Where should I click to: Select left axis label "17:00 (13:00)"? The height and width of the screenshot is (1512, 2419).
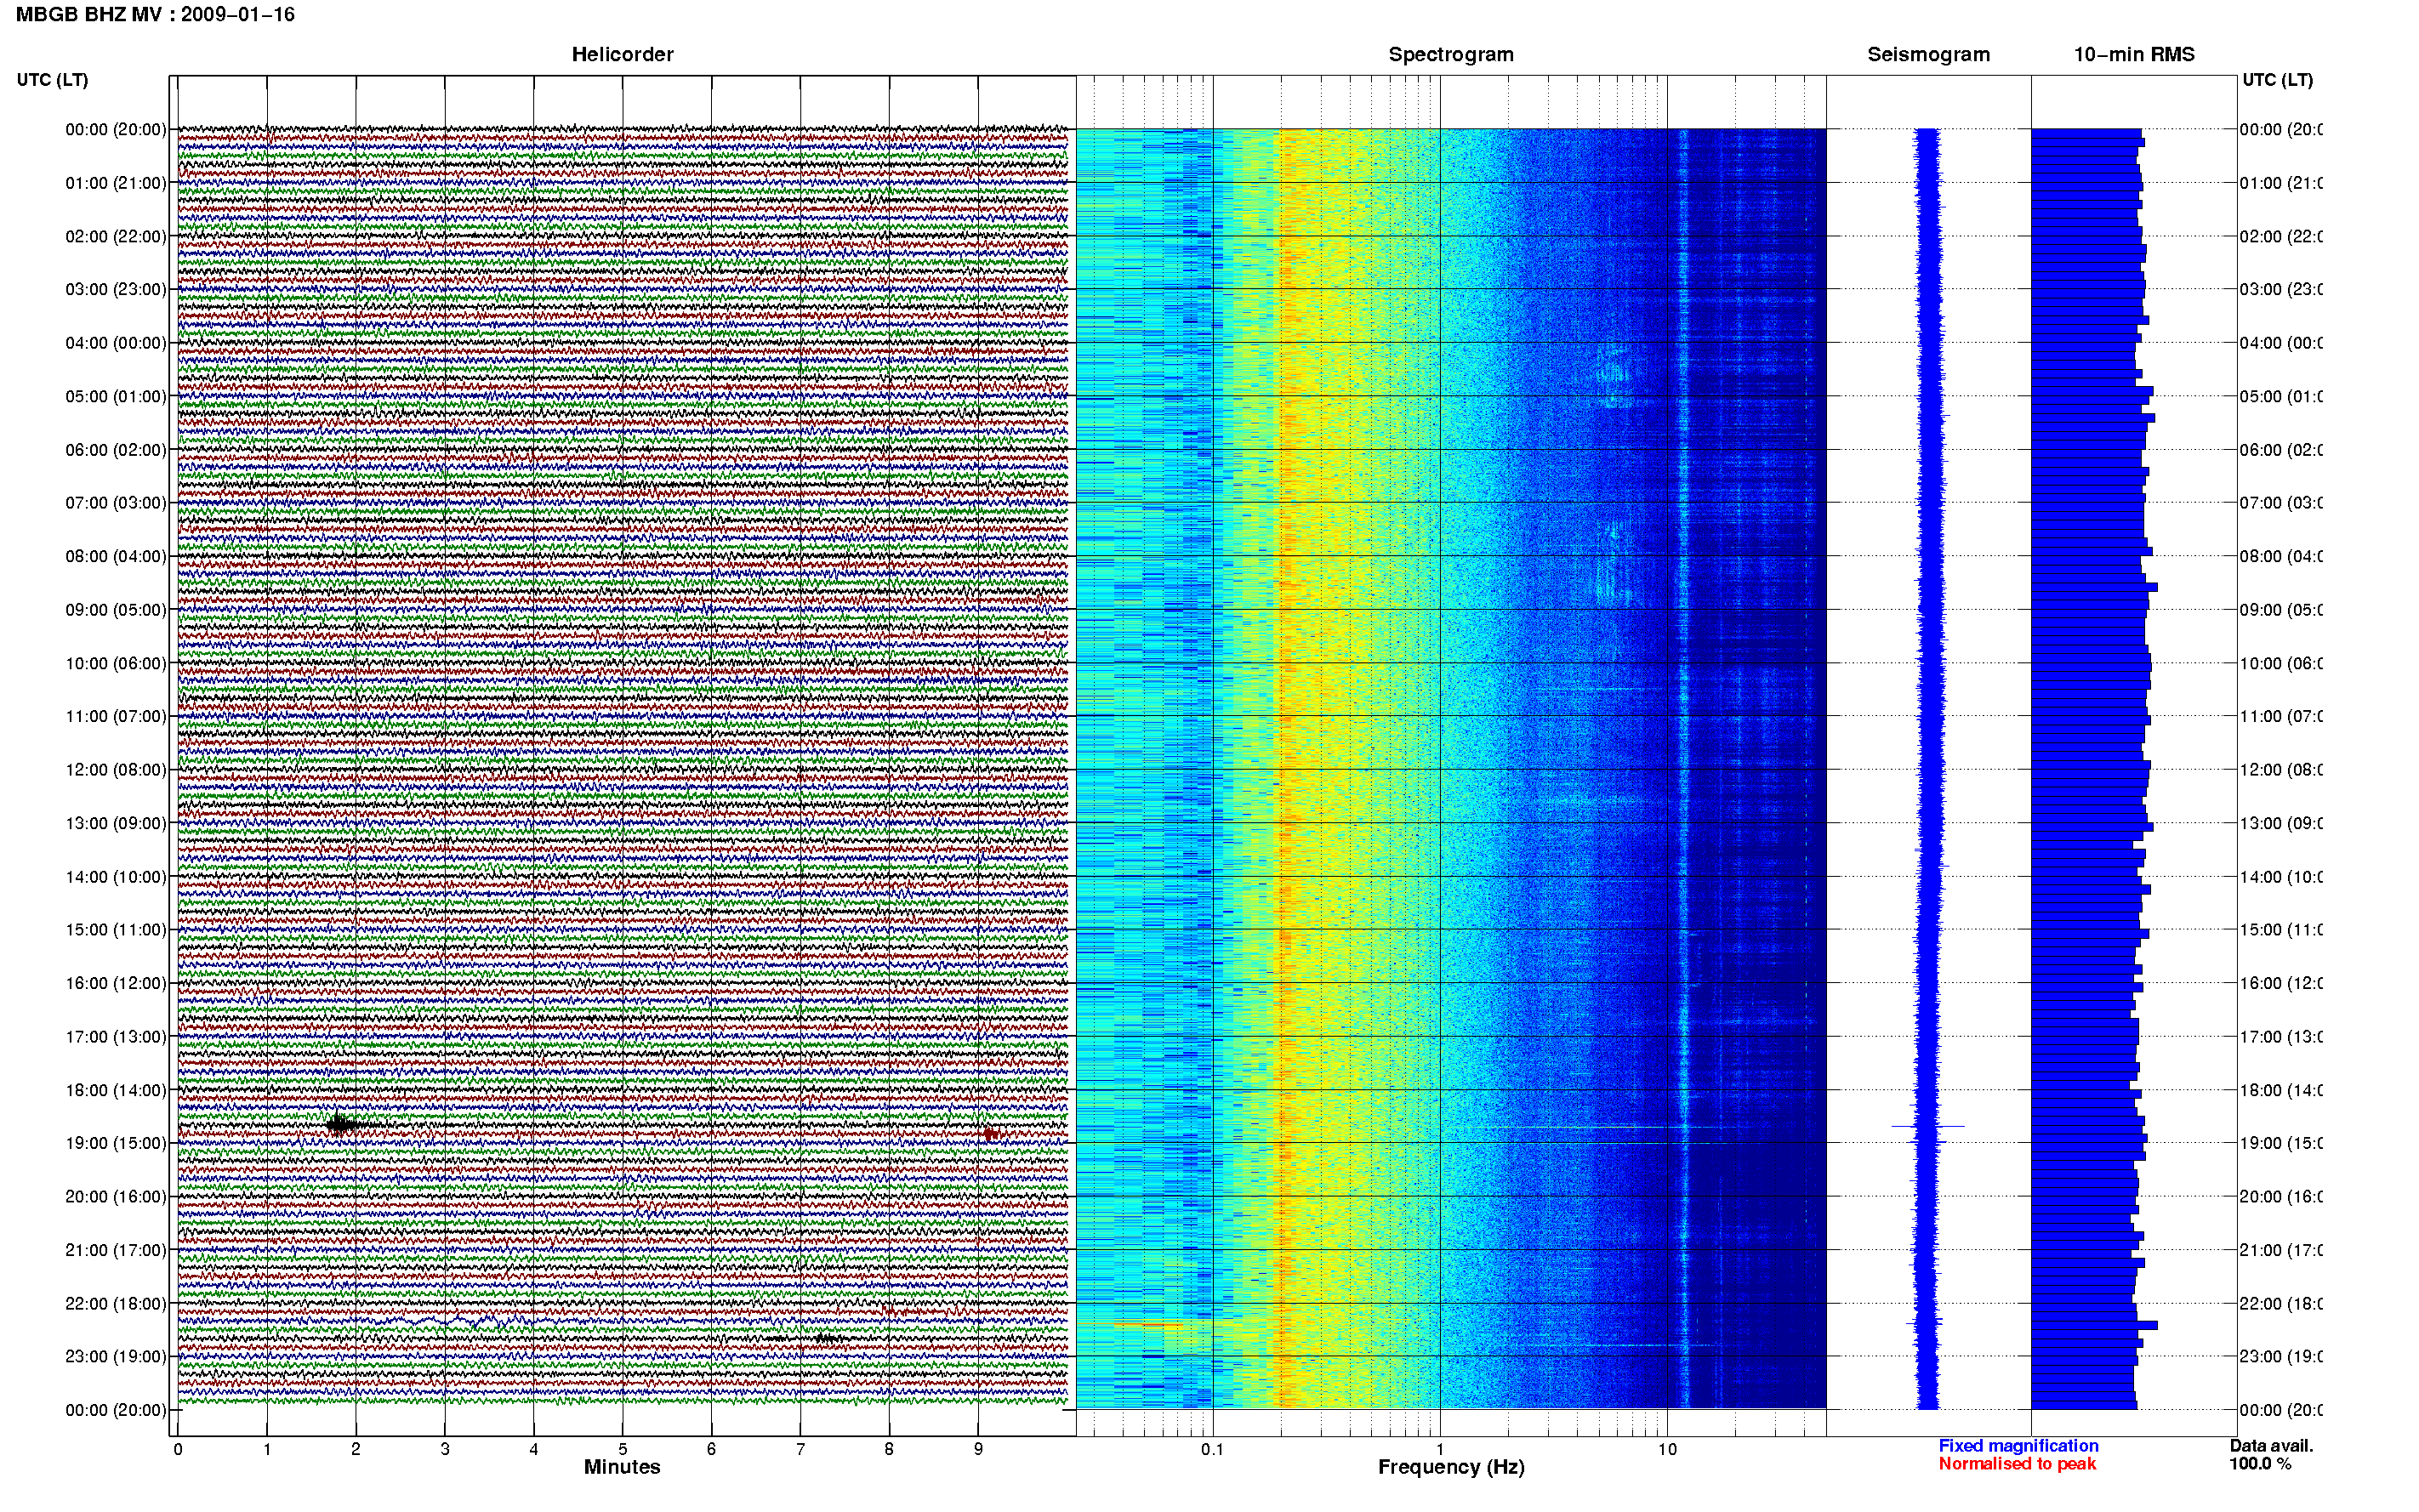point(116,1037)
